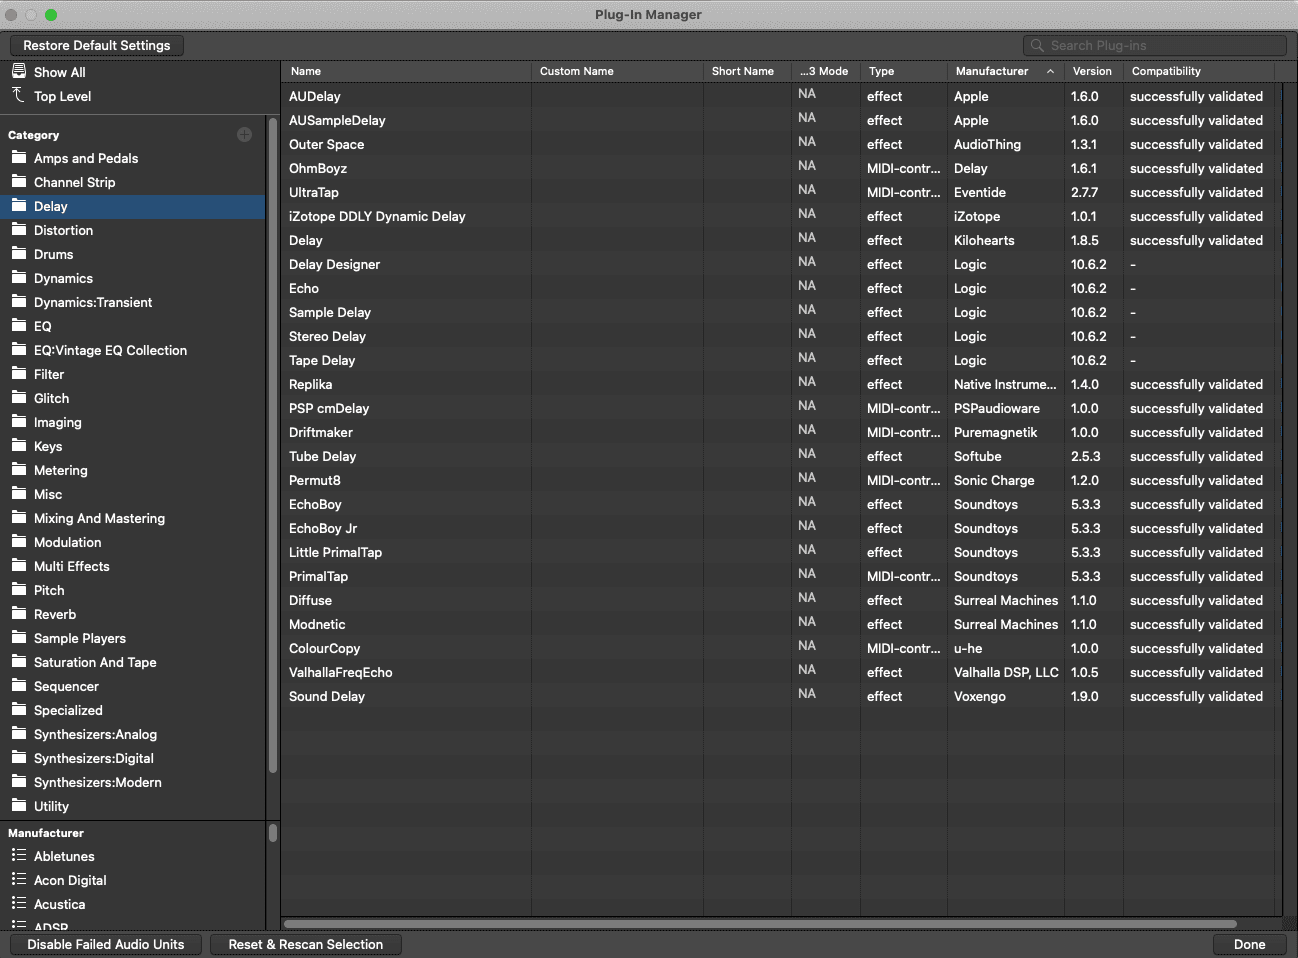The height and width of the screenshot is (958, 1298).
Task: Click the Top Level arrow icon
Action: pyautogui.click(x=18, y=95)
